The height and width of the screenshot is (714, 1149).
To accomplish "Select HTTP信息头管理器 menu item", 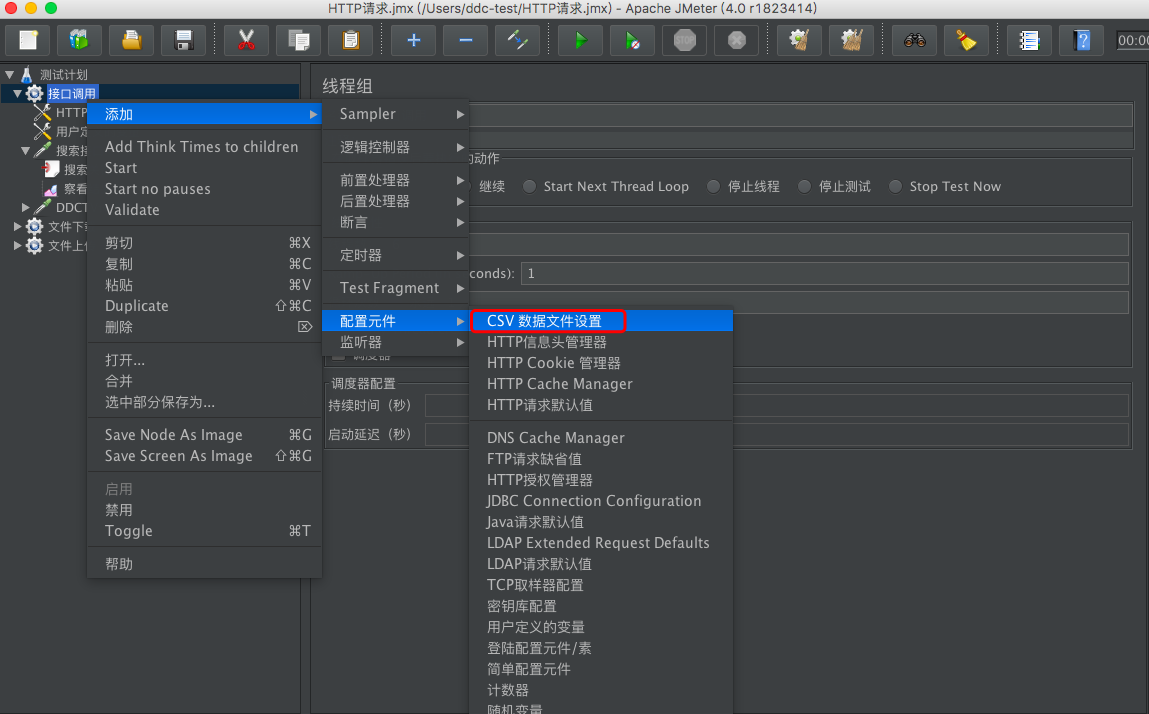I will pyautogui.click(x=601, y=342).
